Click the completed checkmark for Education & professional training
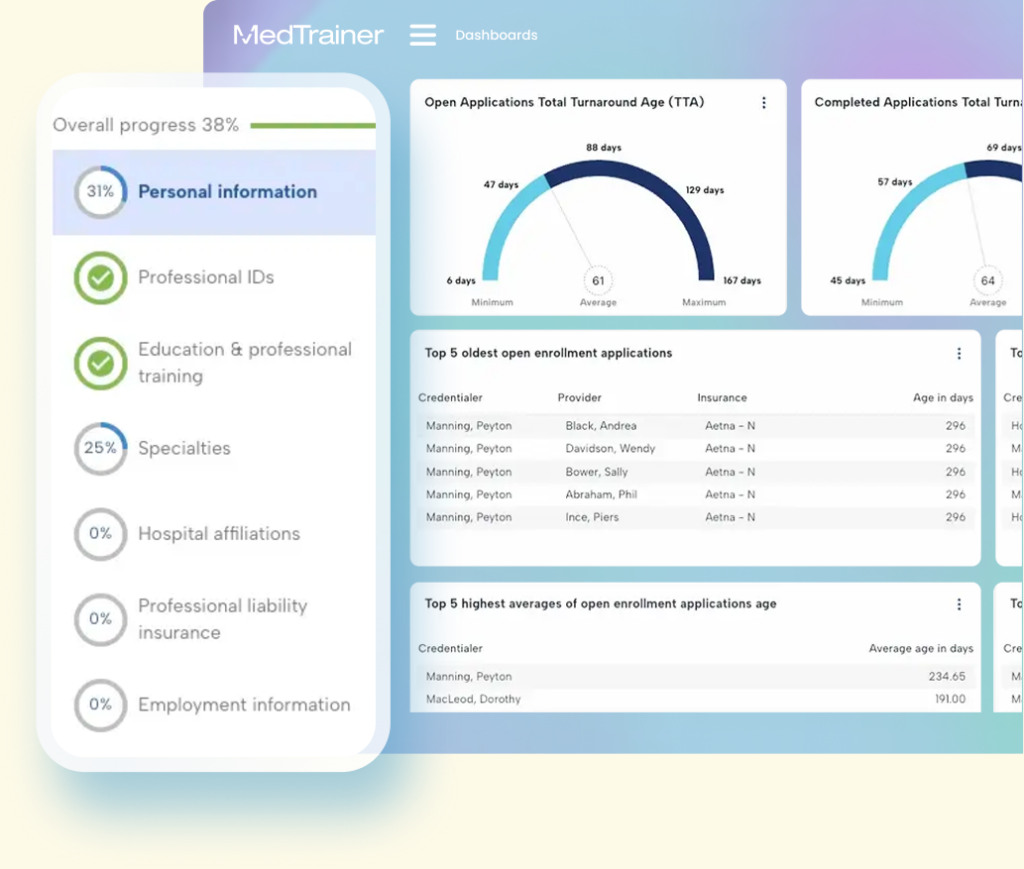Screen dimensions: 1024x869 click(100, 363)
